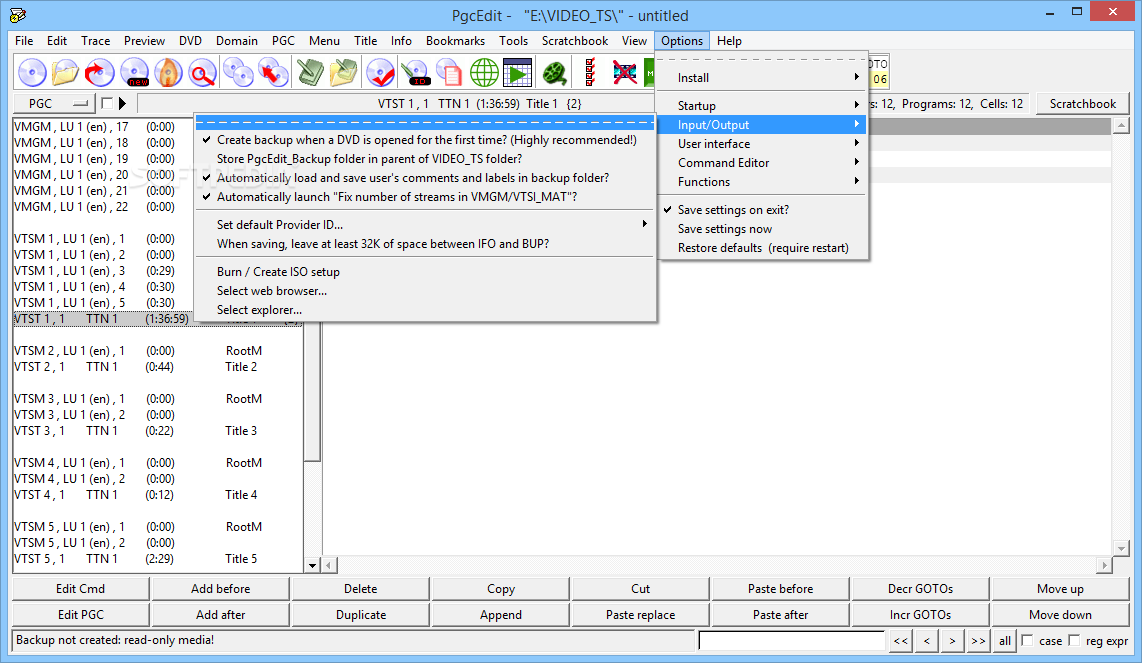The image size is (1142, 663).
Task: Click the Scratchbook button
Action: click(x=1082, y=103)
